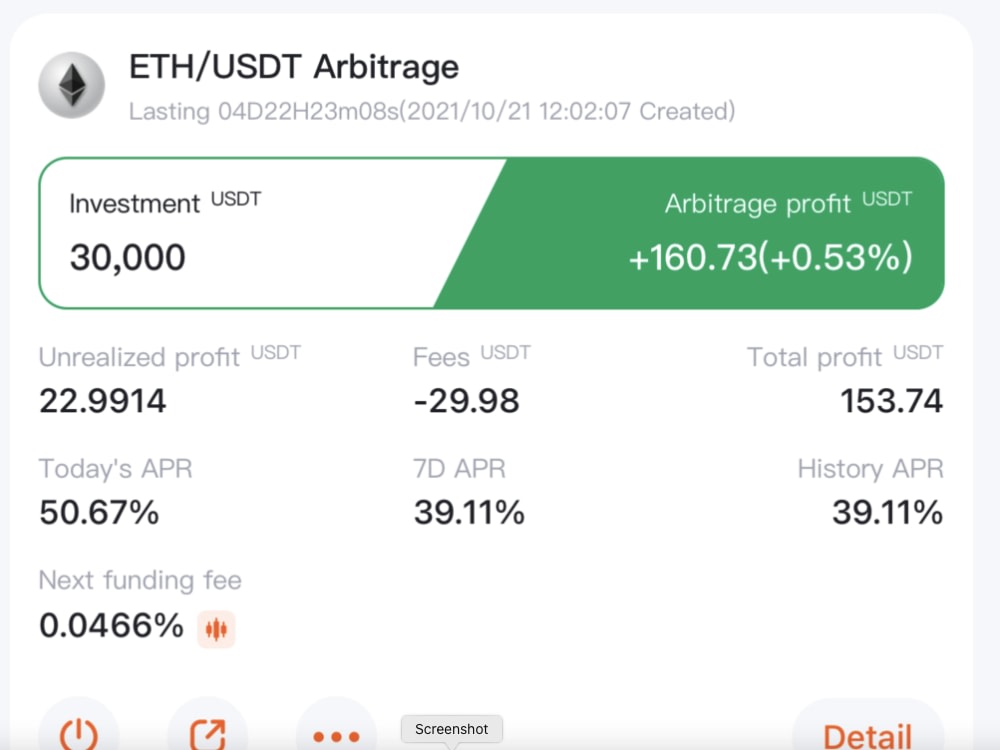
Task: Click the Screenshot tooltip label
Action: [452, 729]
